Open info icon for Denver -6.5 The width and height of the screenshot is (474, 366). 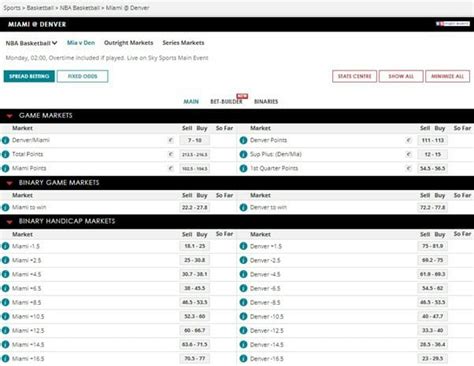tap(243, 288)
